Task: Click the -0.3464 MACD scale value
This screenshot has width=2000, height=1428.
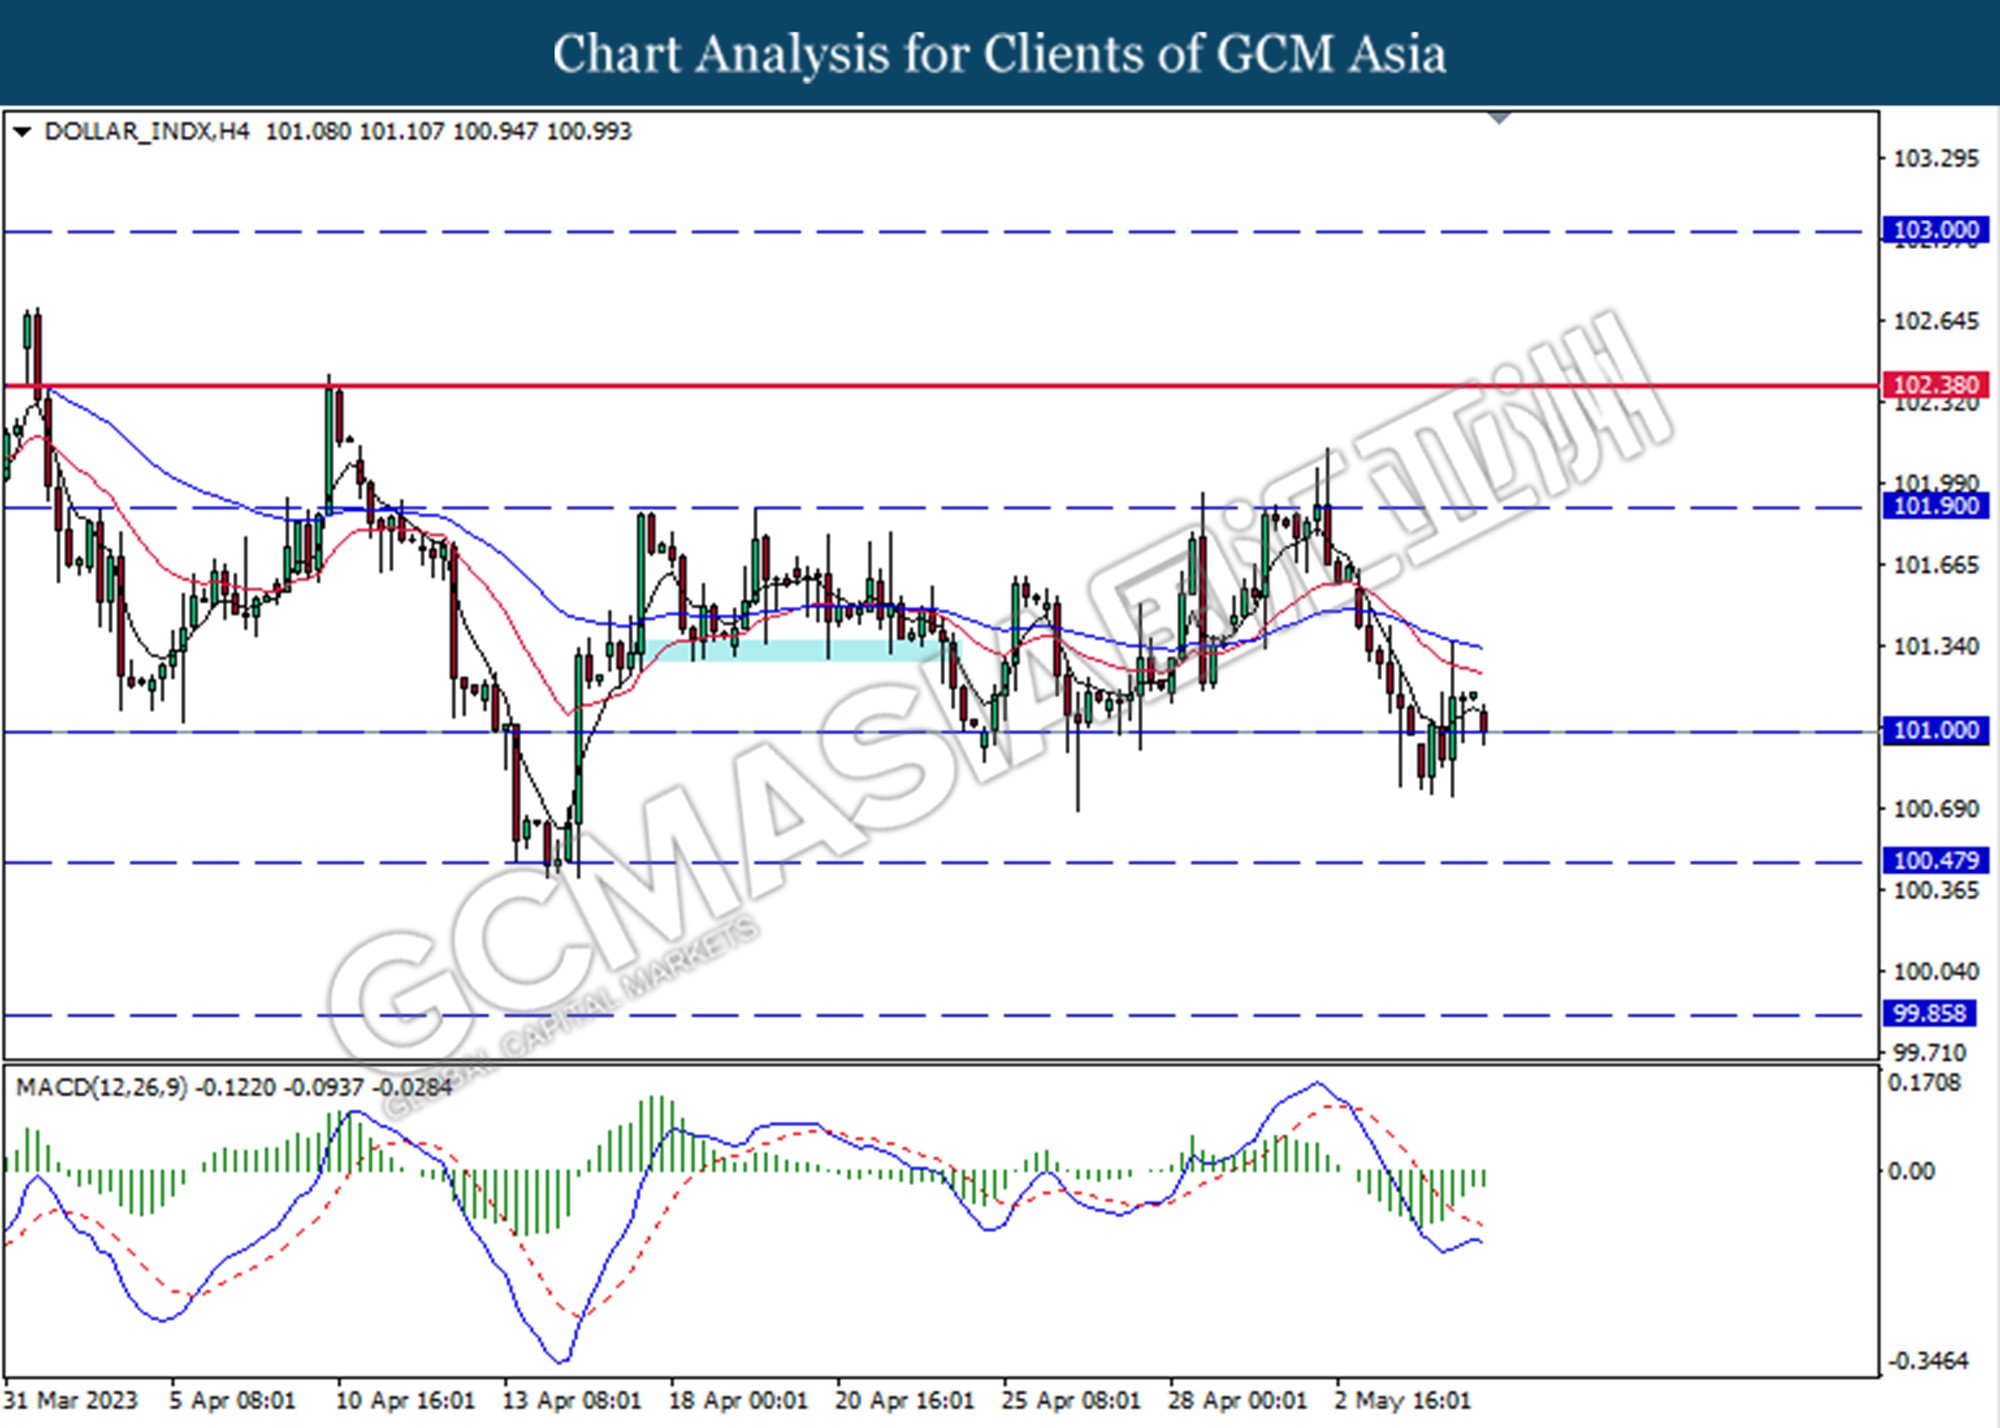Action: point(1926,1360)
